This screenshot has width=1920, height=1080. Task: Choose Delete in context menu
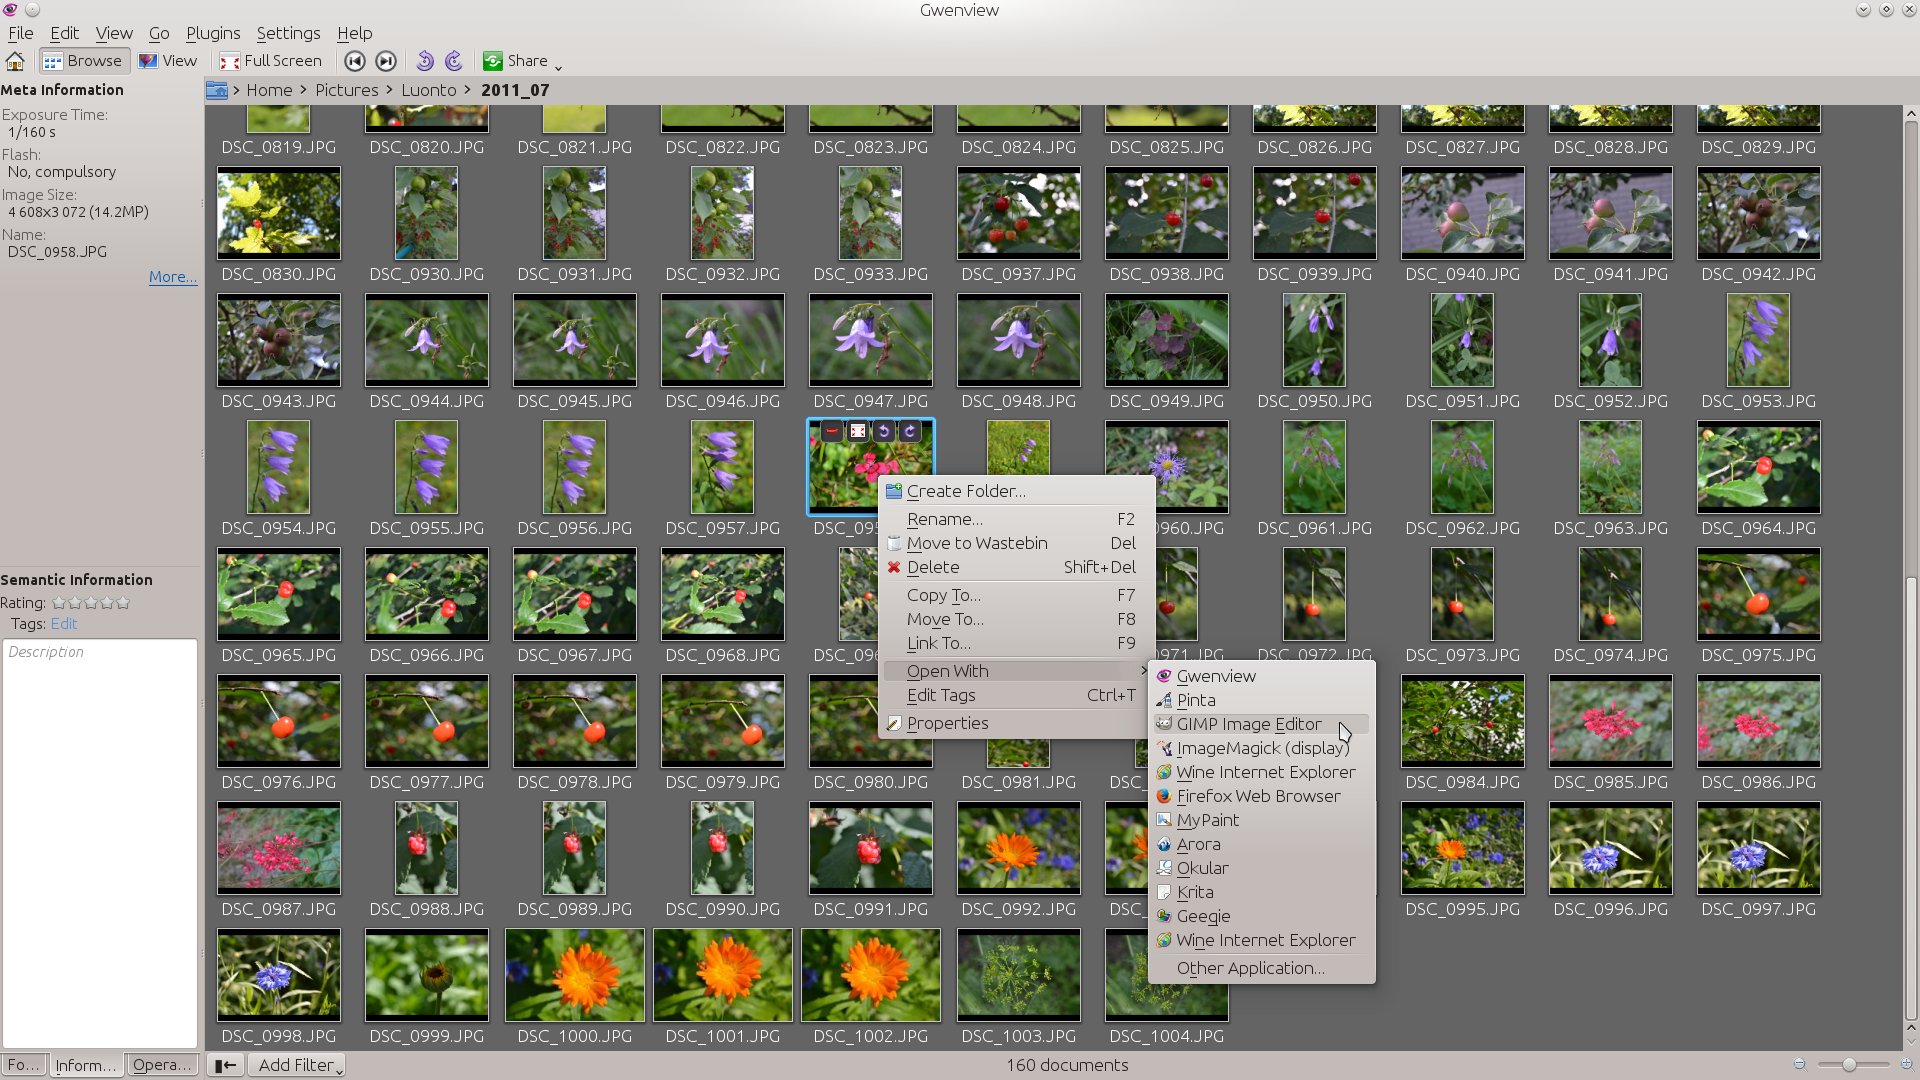point(1017,567)
